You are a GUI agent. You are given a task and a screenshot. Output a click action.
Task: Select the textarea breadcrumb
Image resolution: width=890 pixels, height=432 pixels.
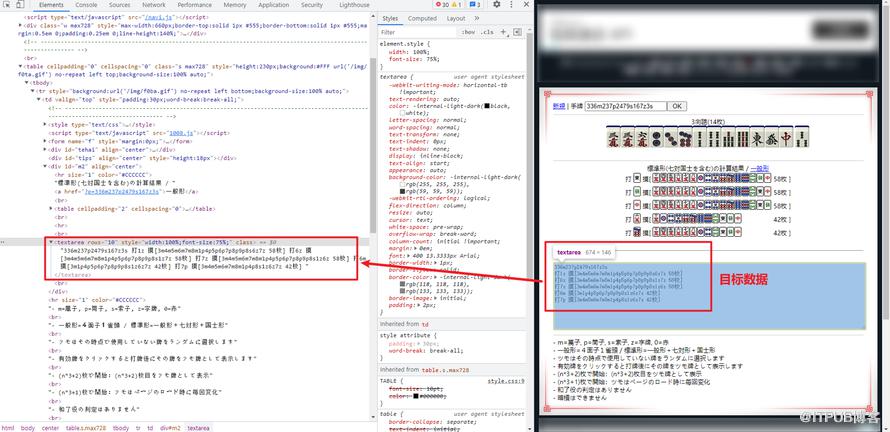[199, 427]
